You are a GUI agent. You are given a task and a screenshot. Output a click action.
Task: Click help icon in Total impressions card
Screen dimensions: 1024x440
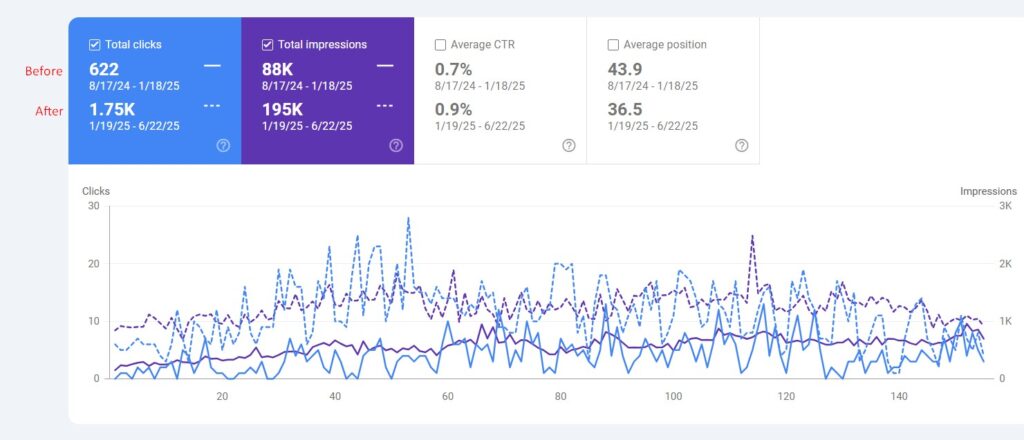click(x=396, y=146)
